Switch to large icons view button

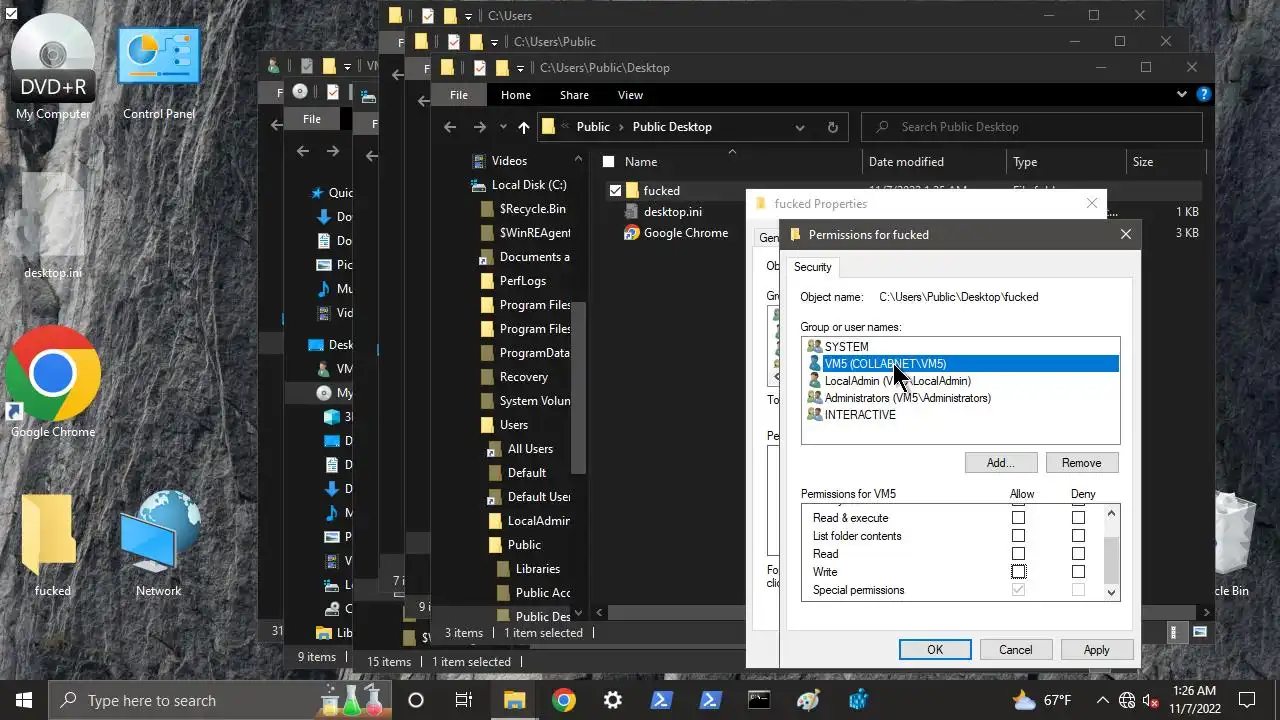click(1199, 632)
